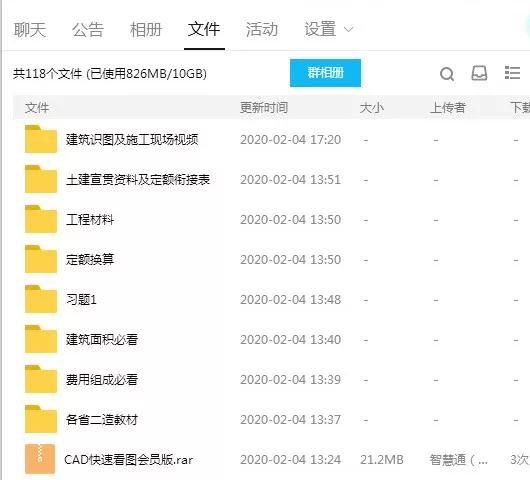Click the file count text 共118个文件
Viewport: 530px width, 480px height.
[x=48, y=73]
